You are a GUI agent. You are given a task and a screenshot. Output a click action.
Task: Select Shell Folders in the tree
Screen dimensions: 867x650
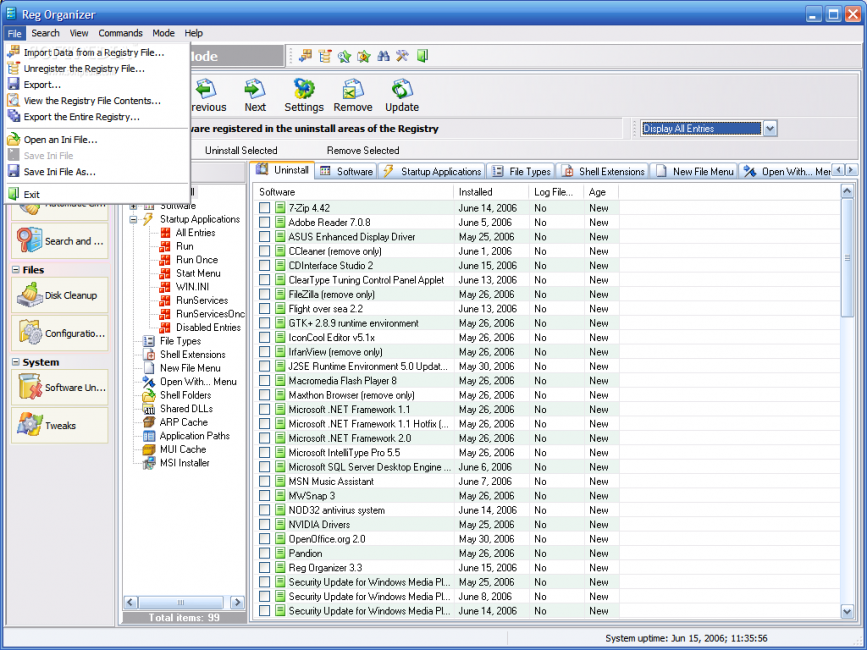pyautogui.click(x=185, y=395)
